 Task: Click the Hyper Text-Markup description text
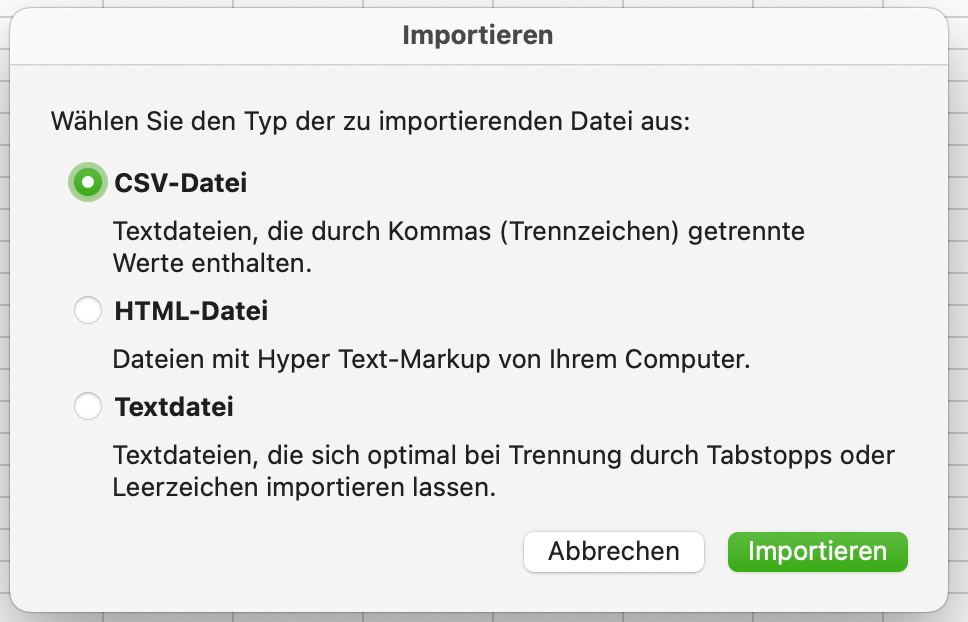(x=431, y=359)
